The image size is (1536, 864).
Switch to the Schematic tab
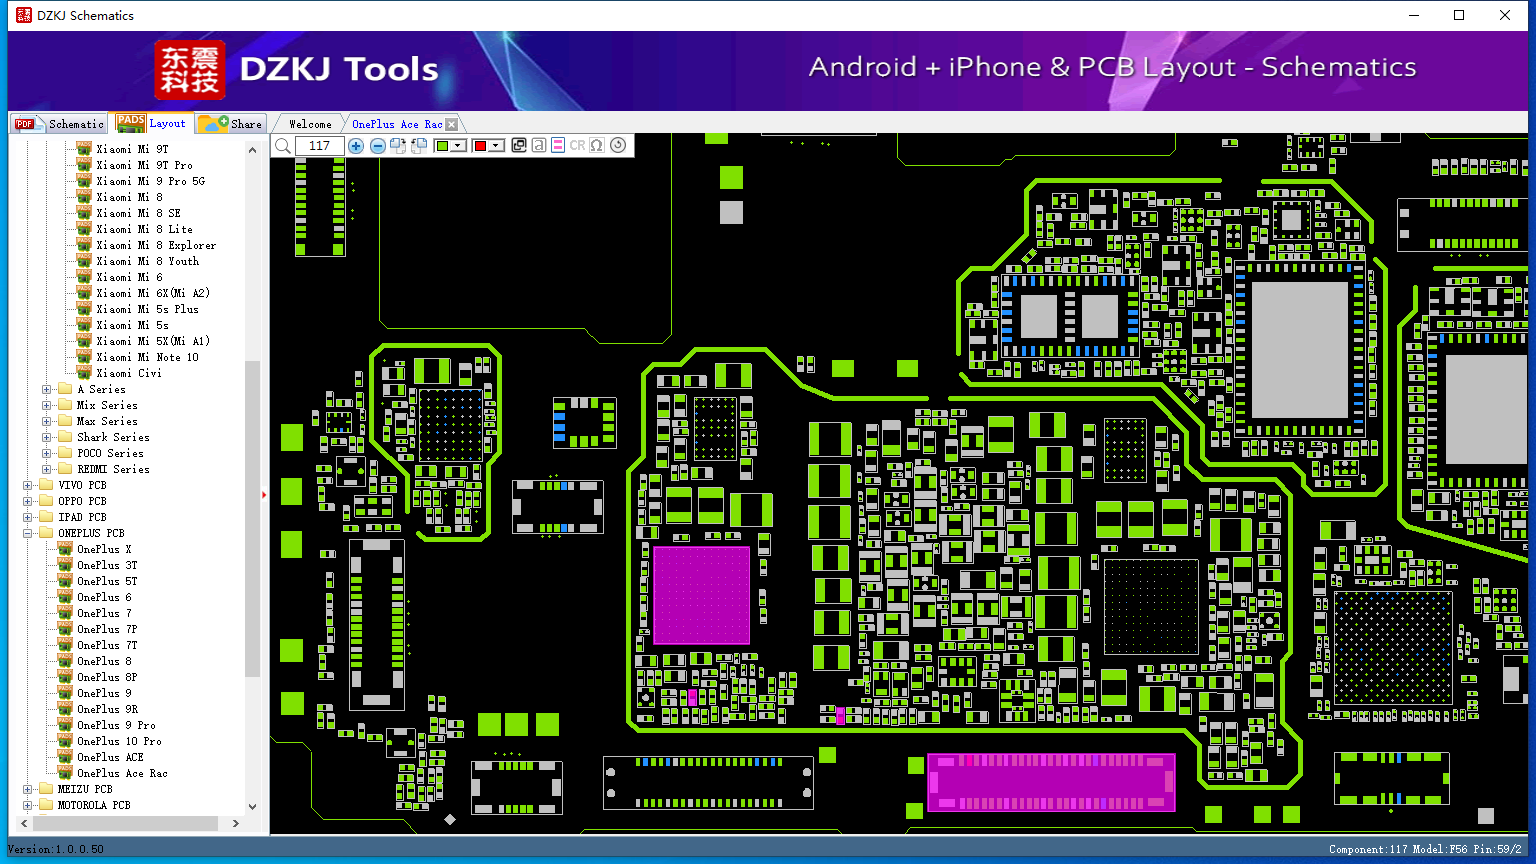pyautogui.click(x=60, y=123)
